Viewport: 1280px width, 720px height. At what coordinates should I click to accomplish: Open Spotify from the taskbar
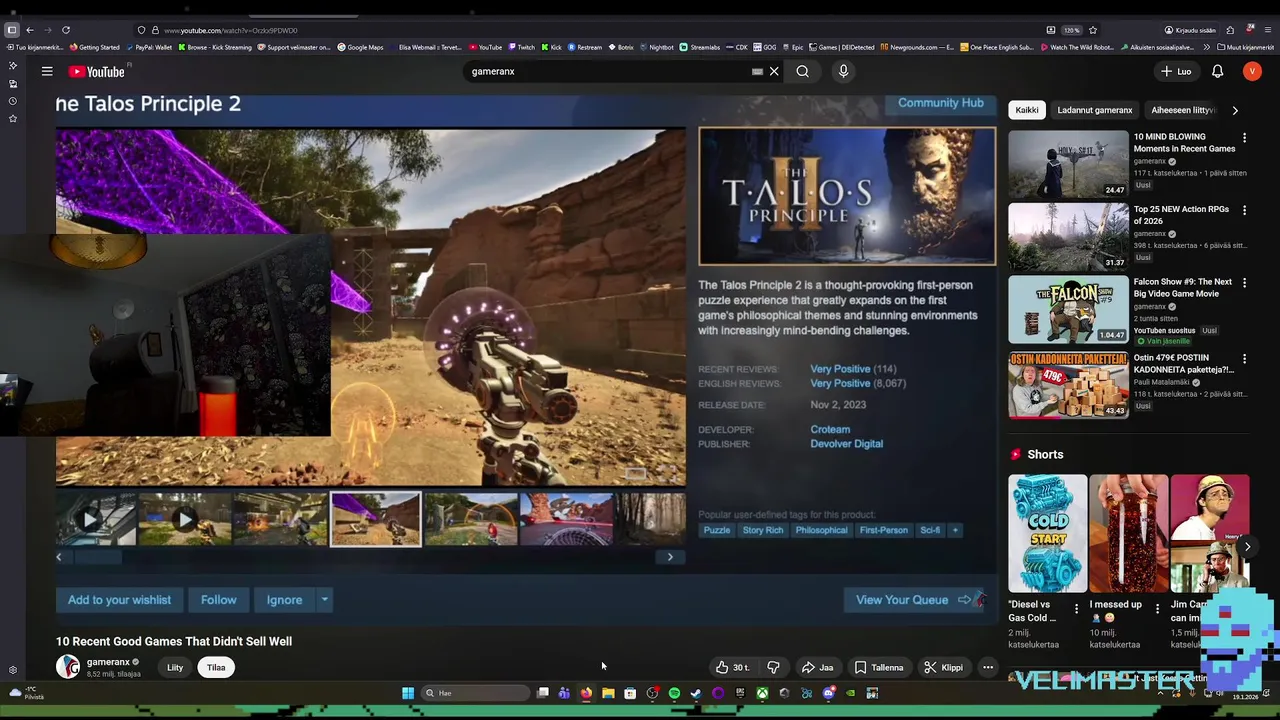point(674,693)
